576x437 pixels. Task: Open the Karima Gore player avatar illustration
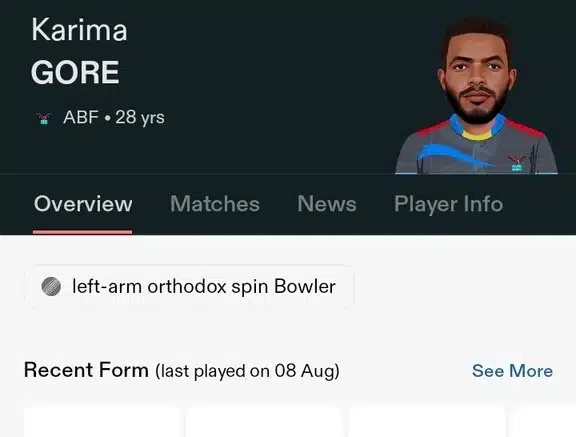tap(476, 96)
